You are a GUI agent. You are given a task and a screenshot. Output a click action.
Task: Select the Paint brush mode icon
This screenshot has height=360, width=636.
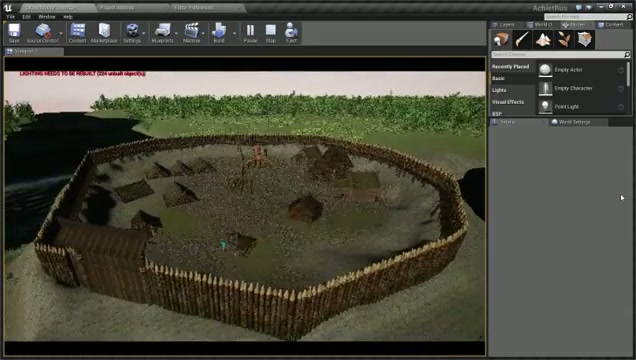(x=522, y=39)
